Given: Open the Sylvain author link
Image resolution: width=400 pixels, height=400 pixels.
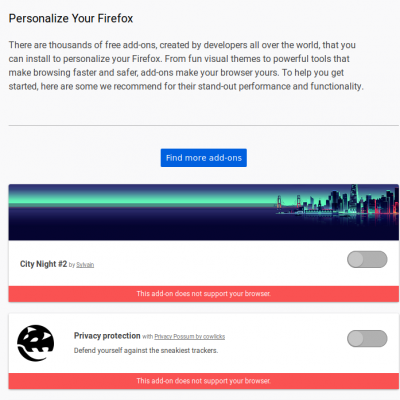Looking at the screenshot, I should pyautogui.click(x=85, y=265).
